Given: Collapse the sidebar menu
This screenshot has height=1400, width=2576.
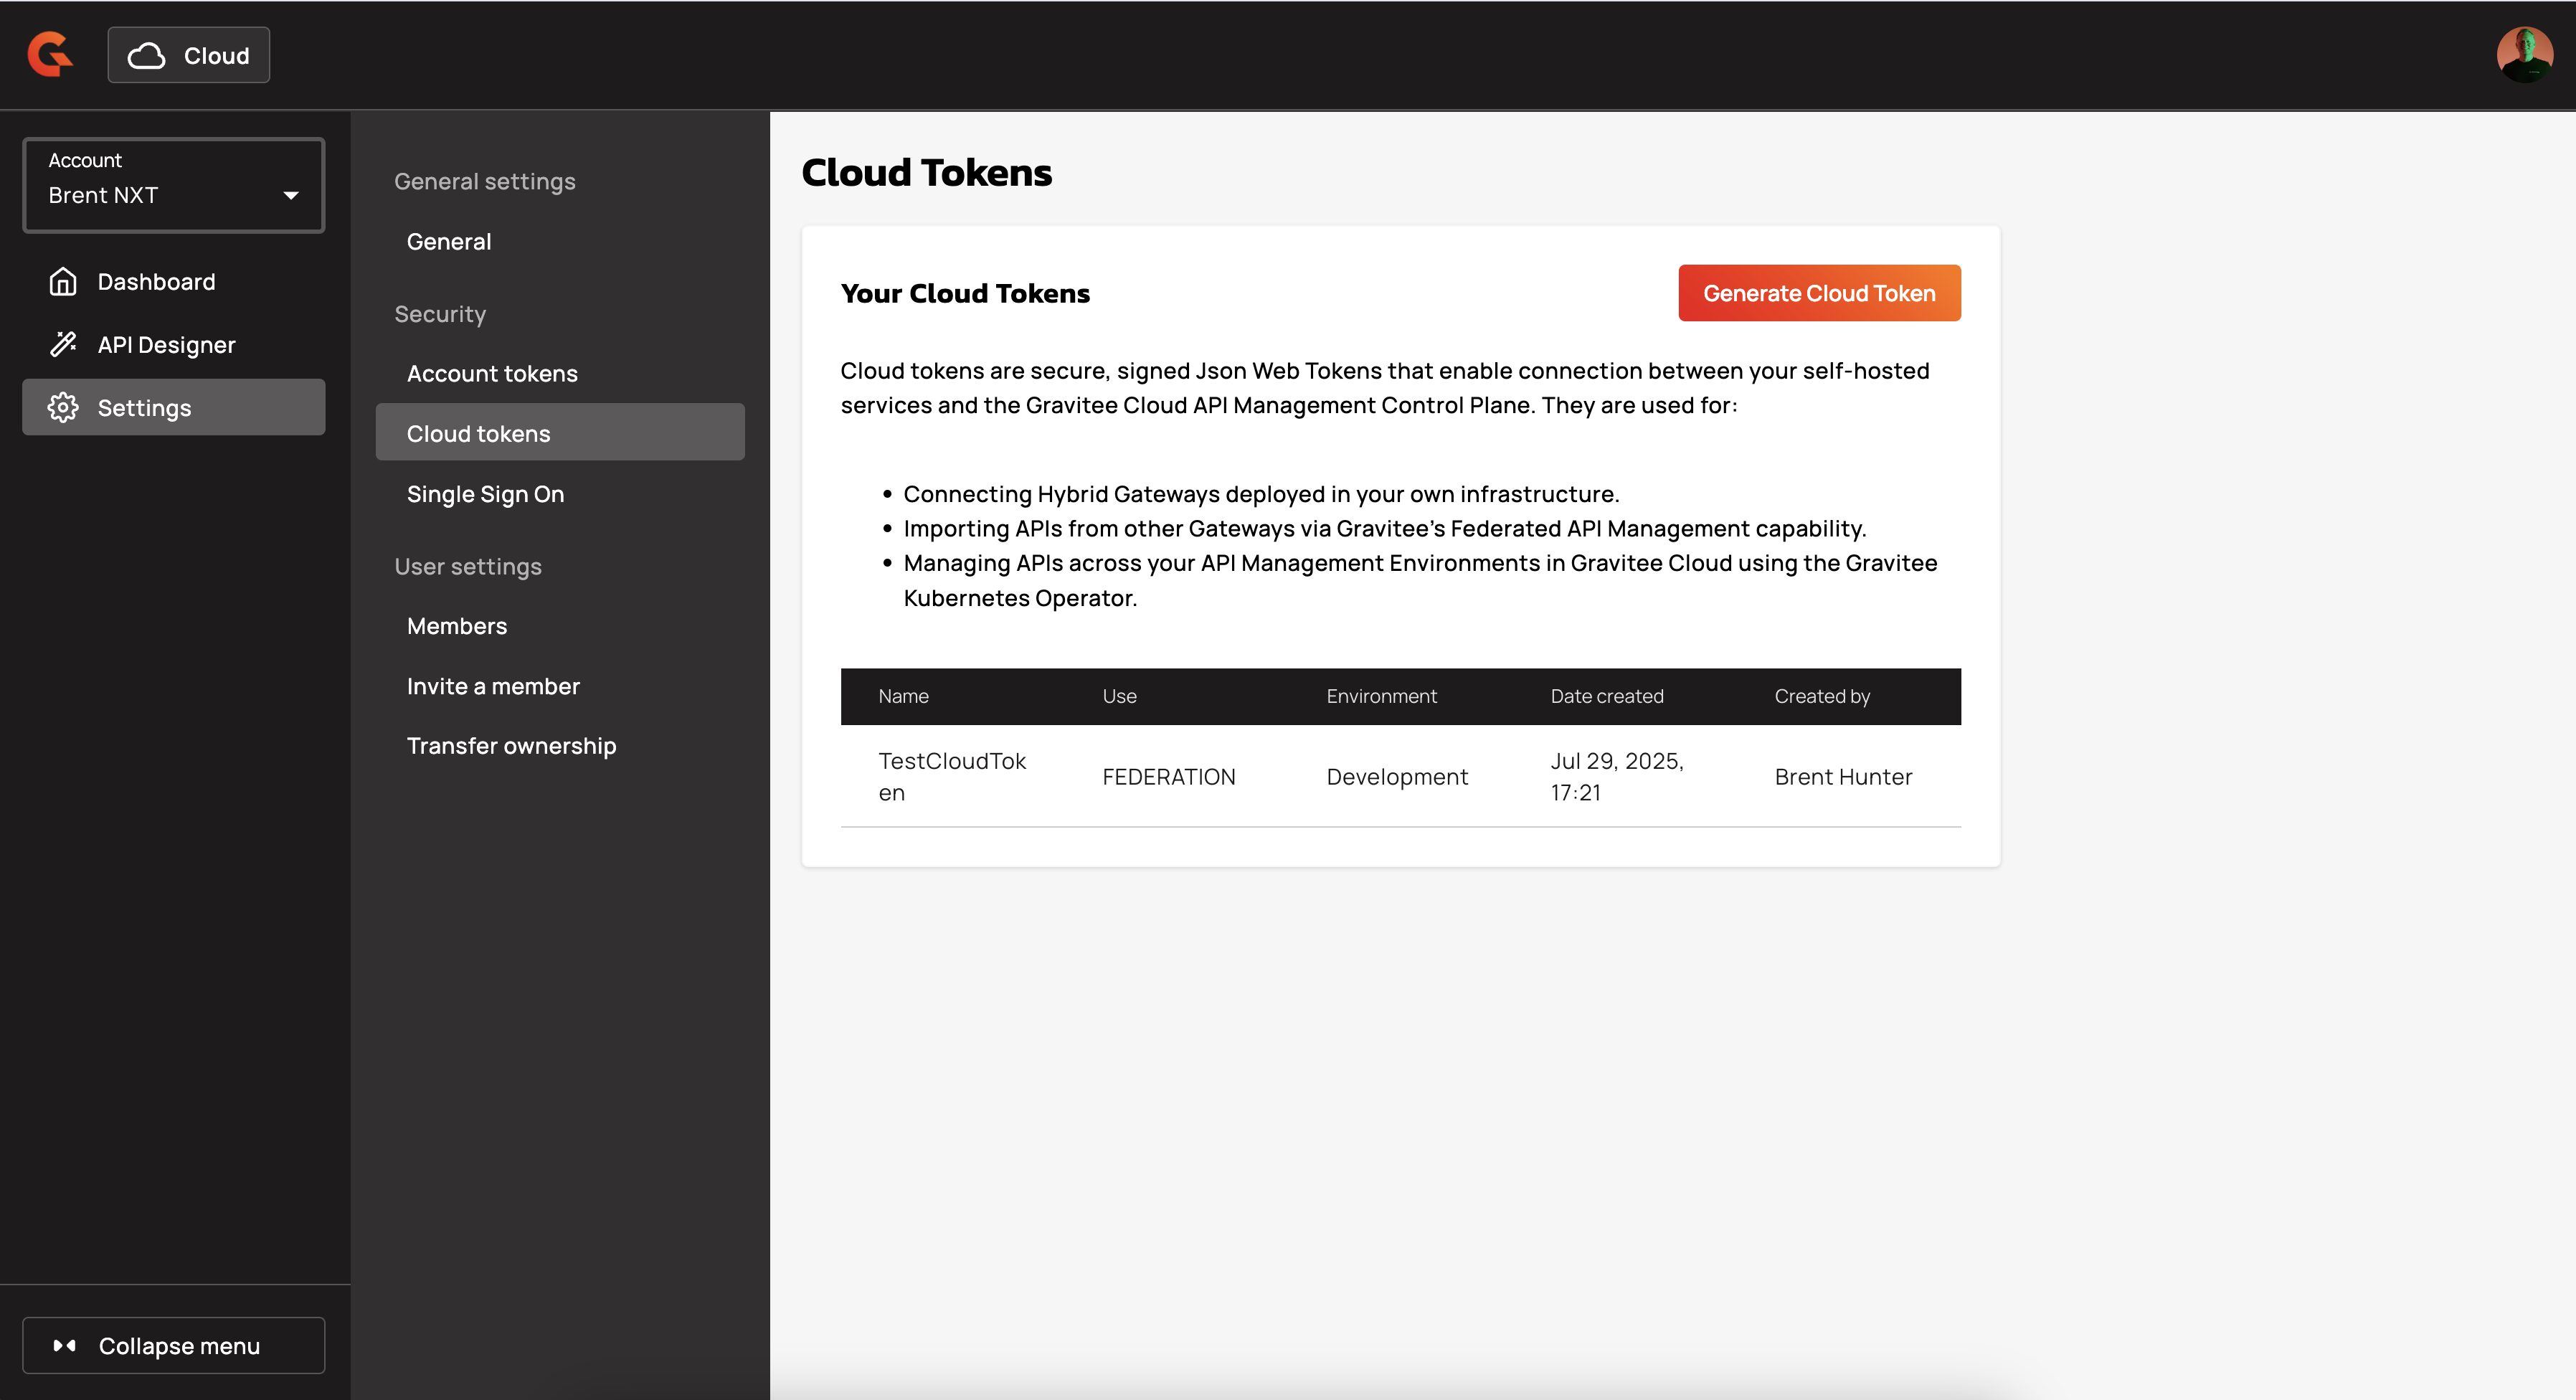Looking at the screenshot, I should pyautogui.click(x=174, y=1346).
